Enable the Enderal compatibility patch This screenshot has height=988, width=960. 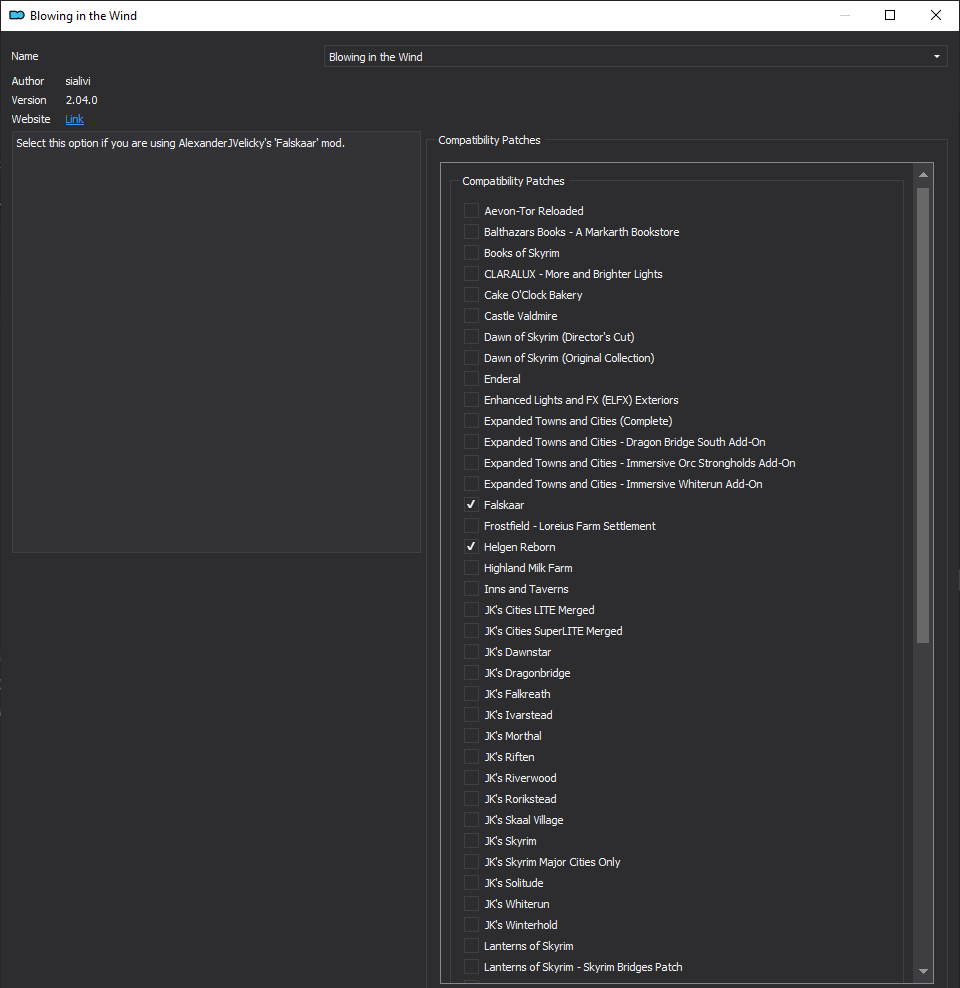(x=471, y=379)
